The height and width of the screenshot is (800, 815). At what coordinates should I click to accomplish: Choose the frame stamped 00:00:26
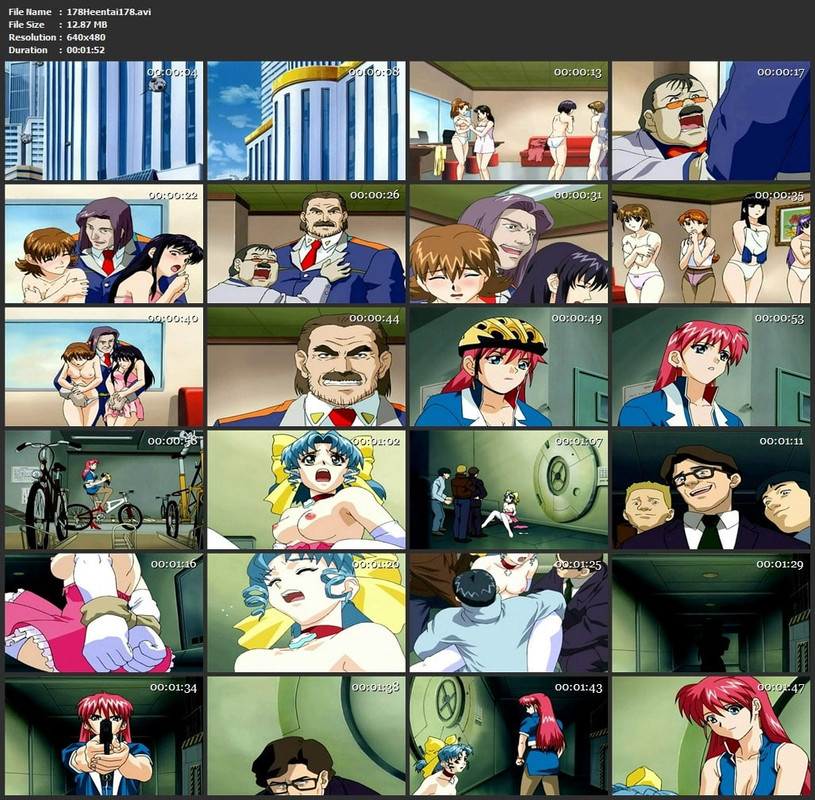point(306,244)
